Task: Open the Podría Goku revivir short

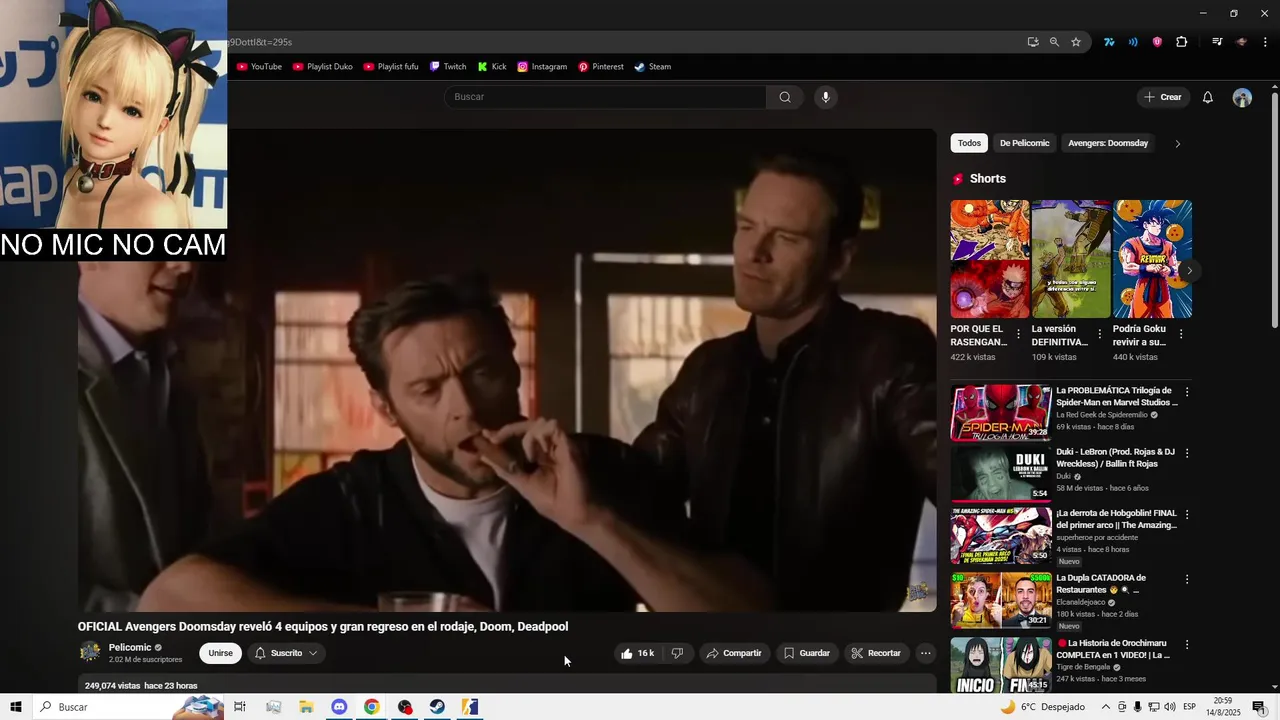Action: tap(1152, 259)
